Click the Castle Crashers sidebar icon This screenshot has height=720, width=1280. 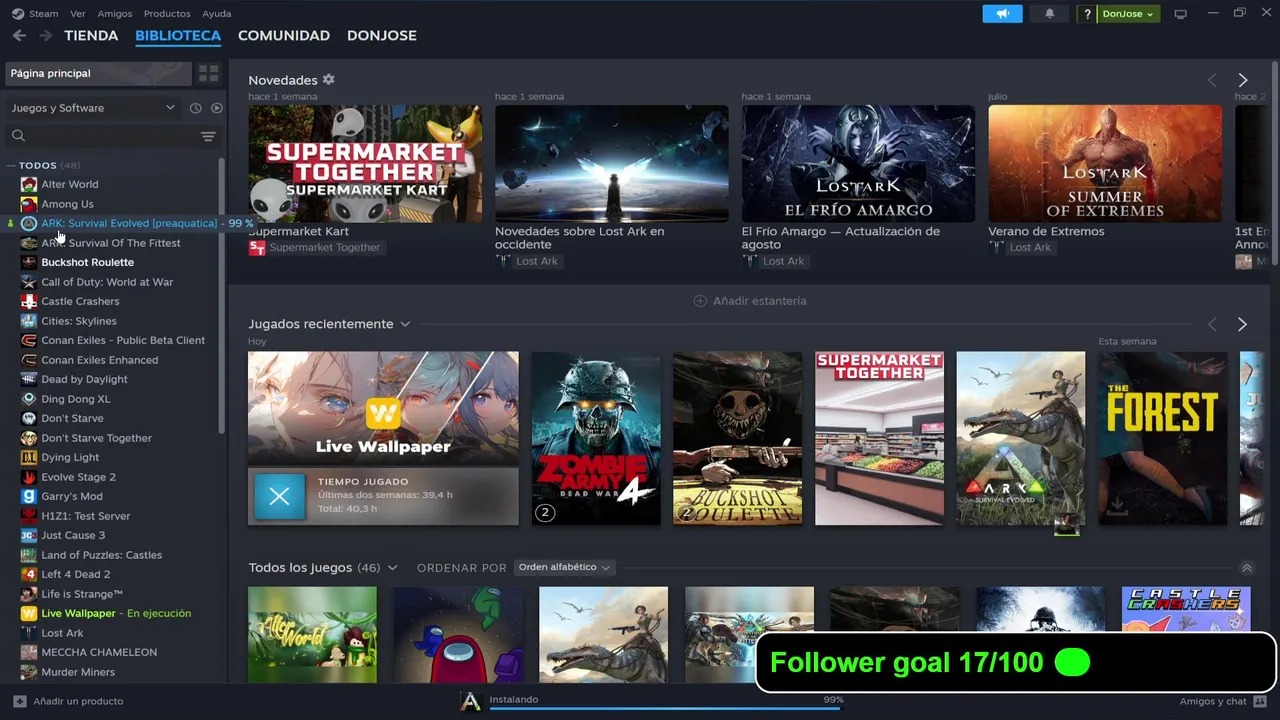(29, 301)
